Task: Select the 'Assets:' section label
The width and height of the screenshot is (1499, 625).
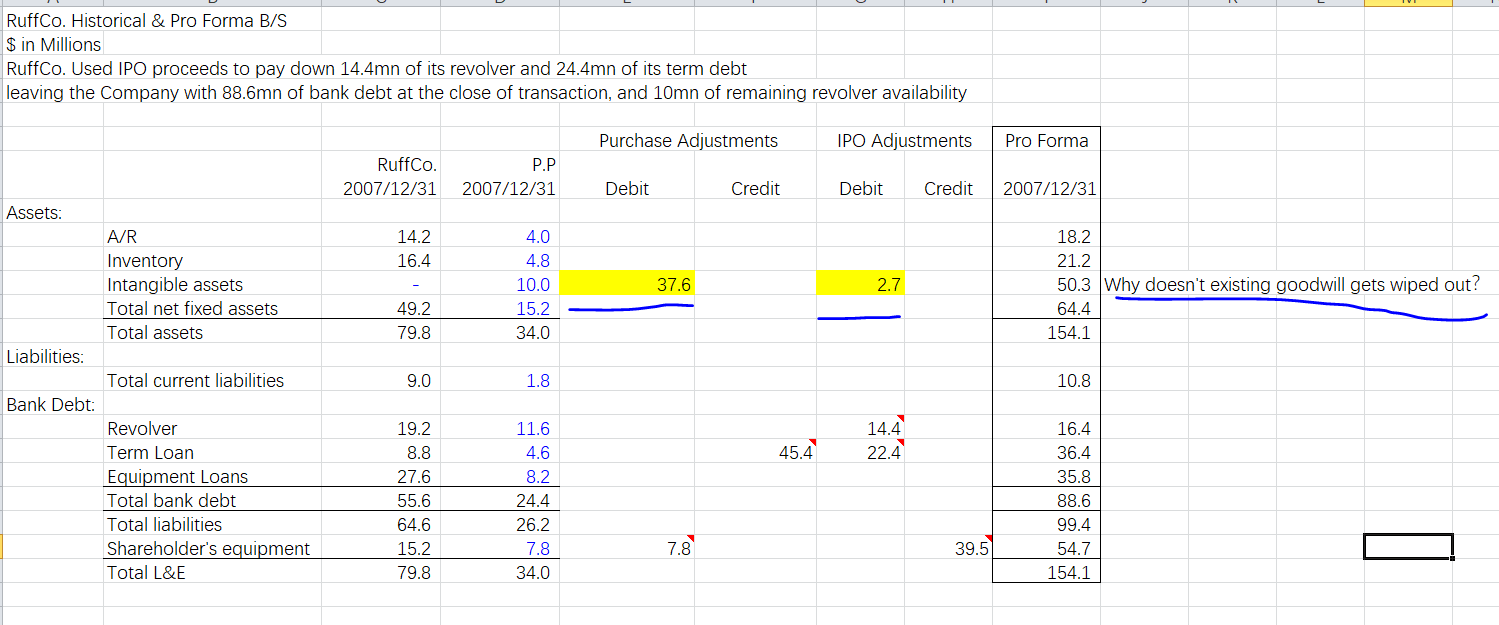Action: [x=33, y=212]
